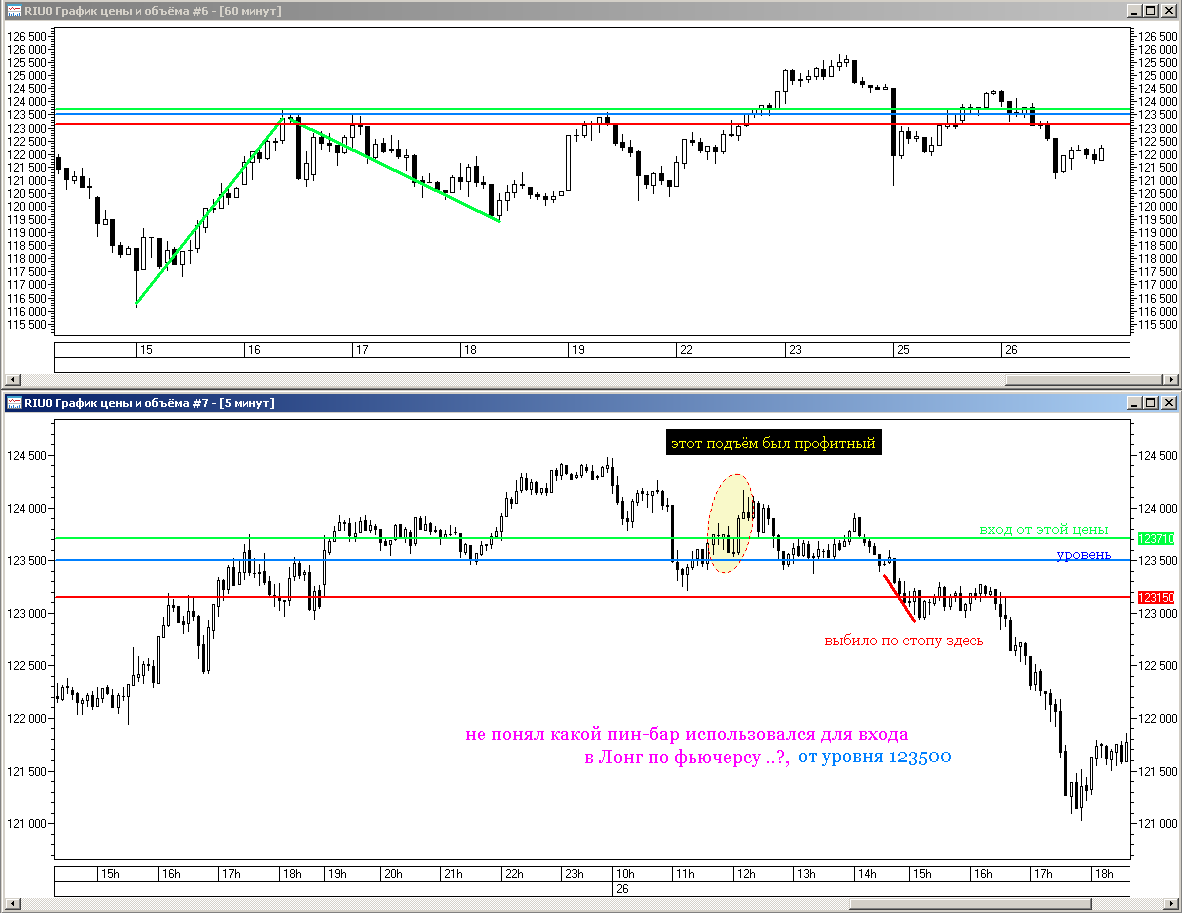This screenshot has height=913, width=1182.
Task: Click the red 123150 price tag
Action: click(1156, 597)
